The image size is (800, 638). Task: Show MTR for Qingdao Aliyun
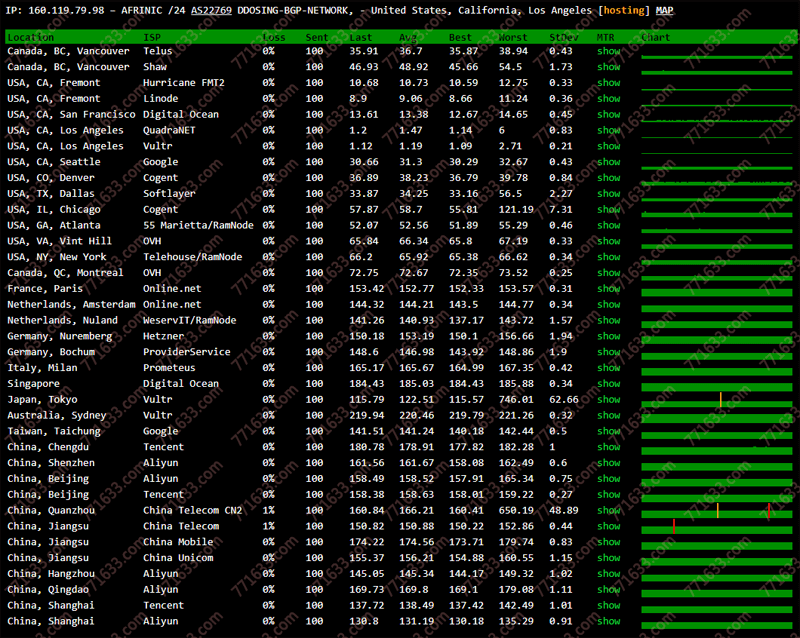pyautogui.click(x=609, y=589)
